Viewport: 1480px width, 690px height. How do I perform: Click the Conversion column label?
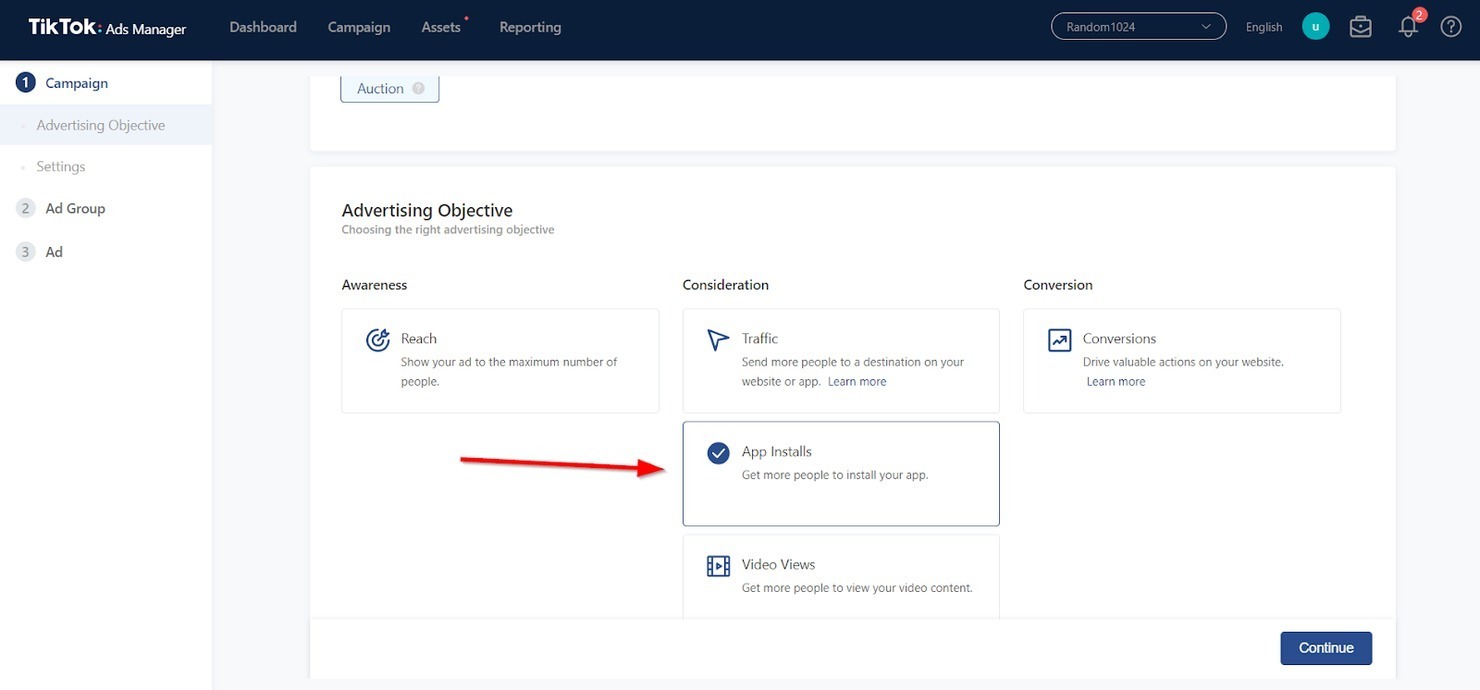(x=1058, y=285)
